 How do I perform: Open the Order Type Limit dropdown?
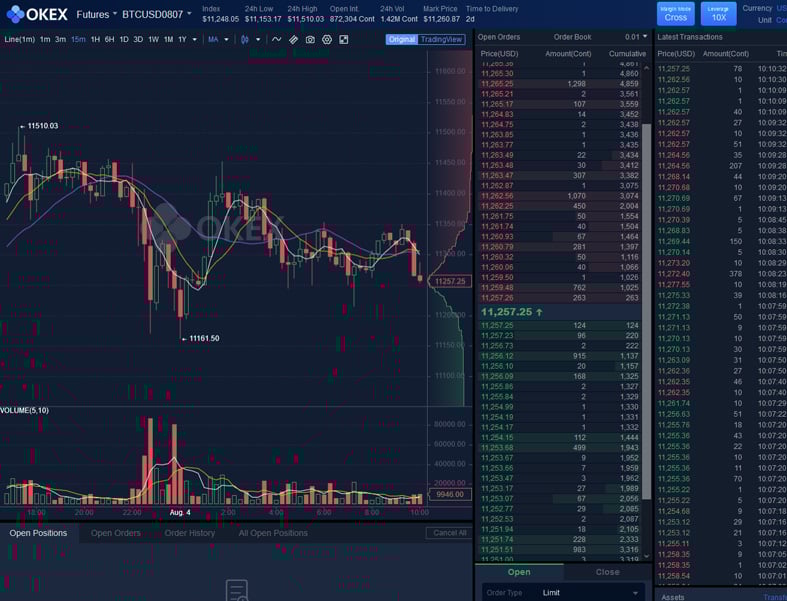pyautogui.click(x=563, y=593)
